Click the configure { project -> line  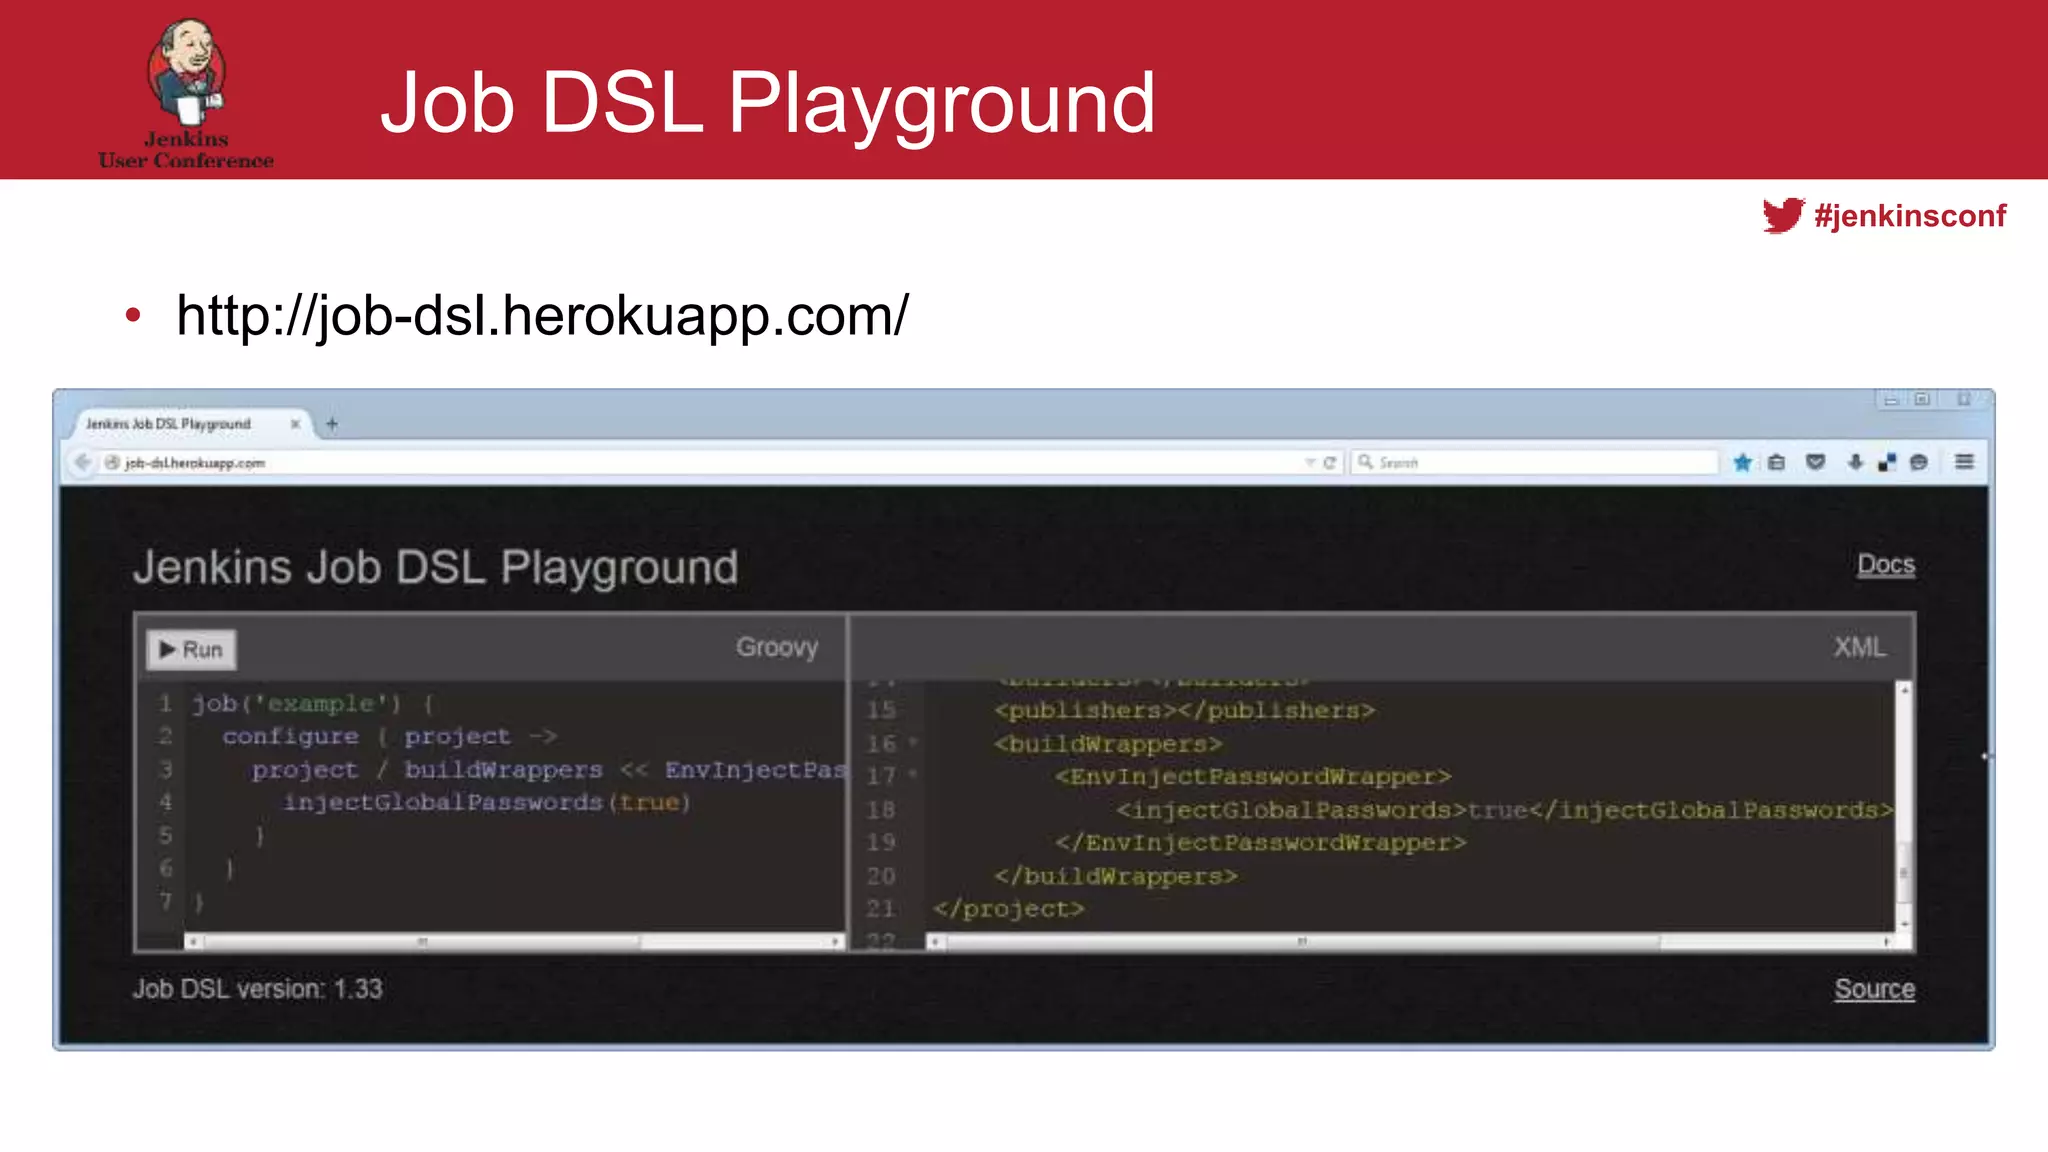point(389,737)
